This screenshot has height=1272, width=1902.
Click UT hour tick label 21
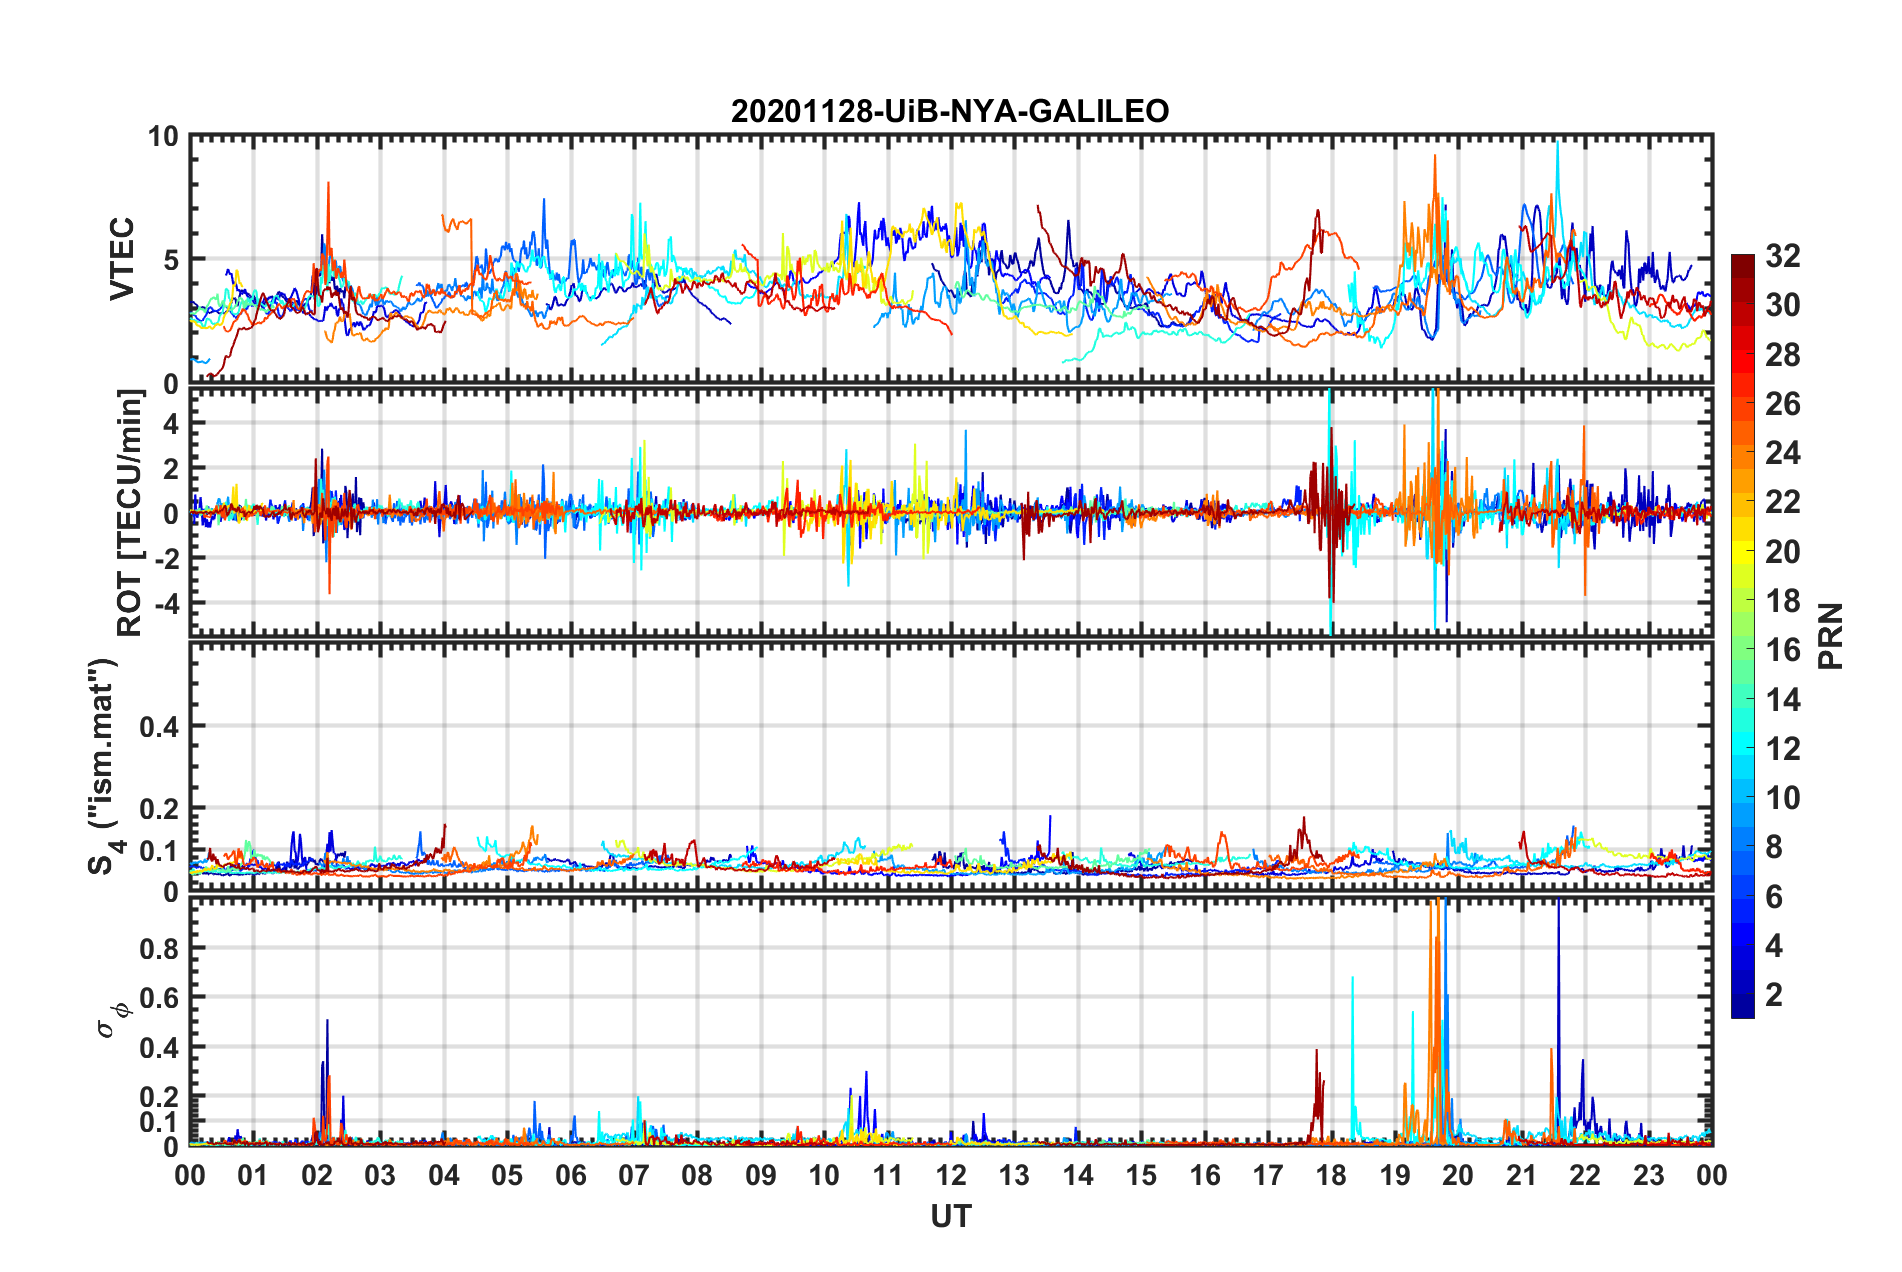coord(1522,1175)
